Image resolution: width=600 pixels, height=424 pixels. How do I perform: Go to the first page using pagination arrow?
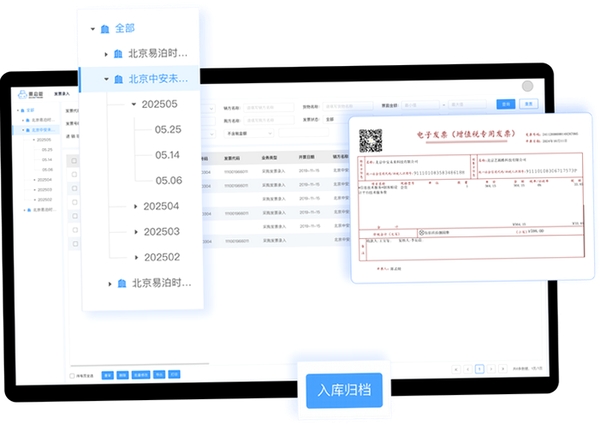[456, 369]
